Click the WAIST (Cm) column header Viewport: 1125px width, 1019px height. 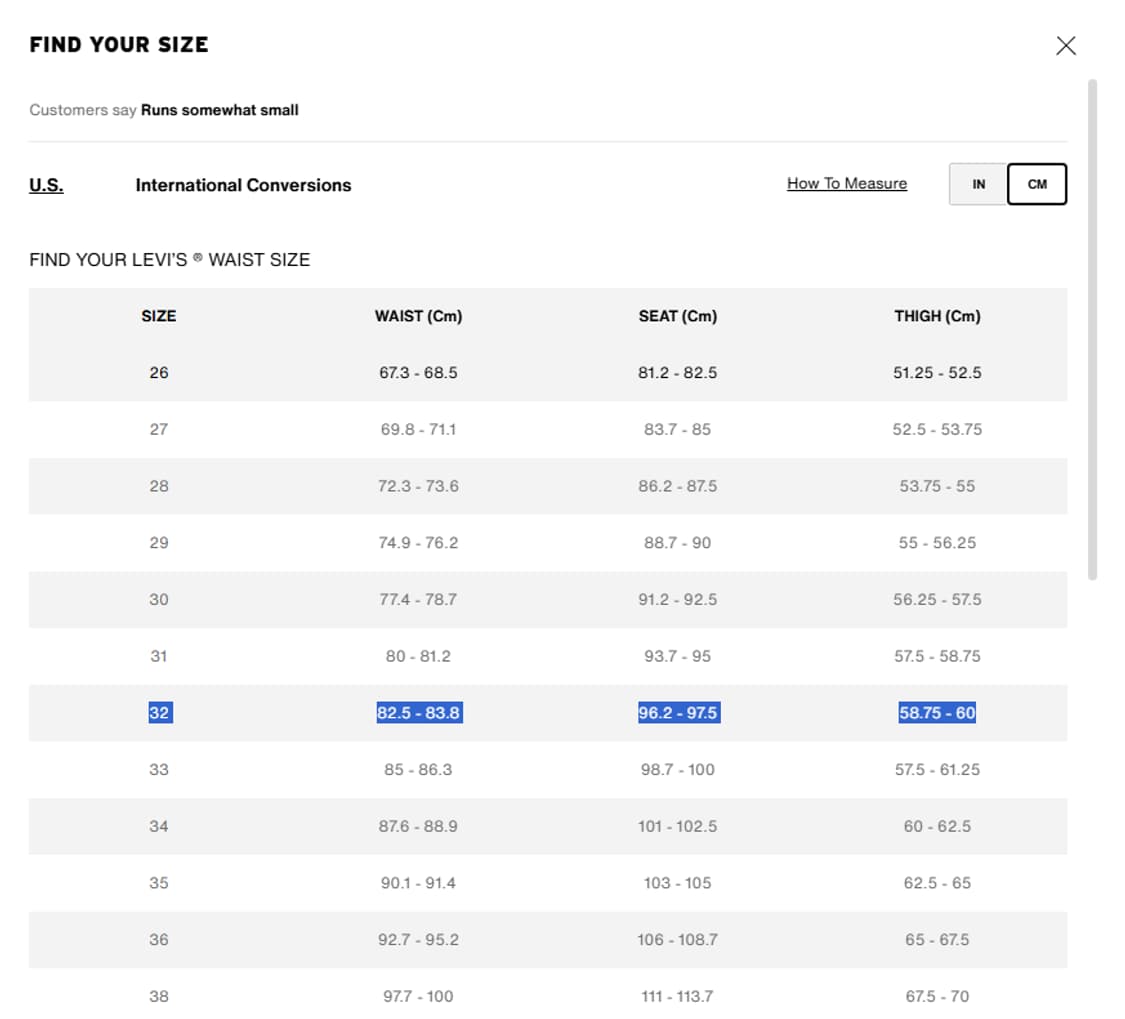tap(418, 316)
